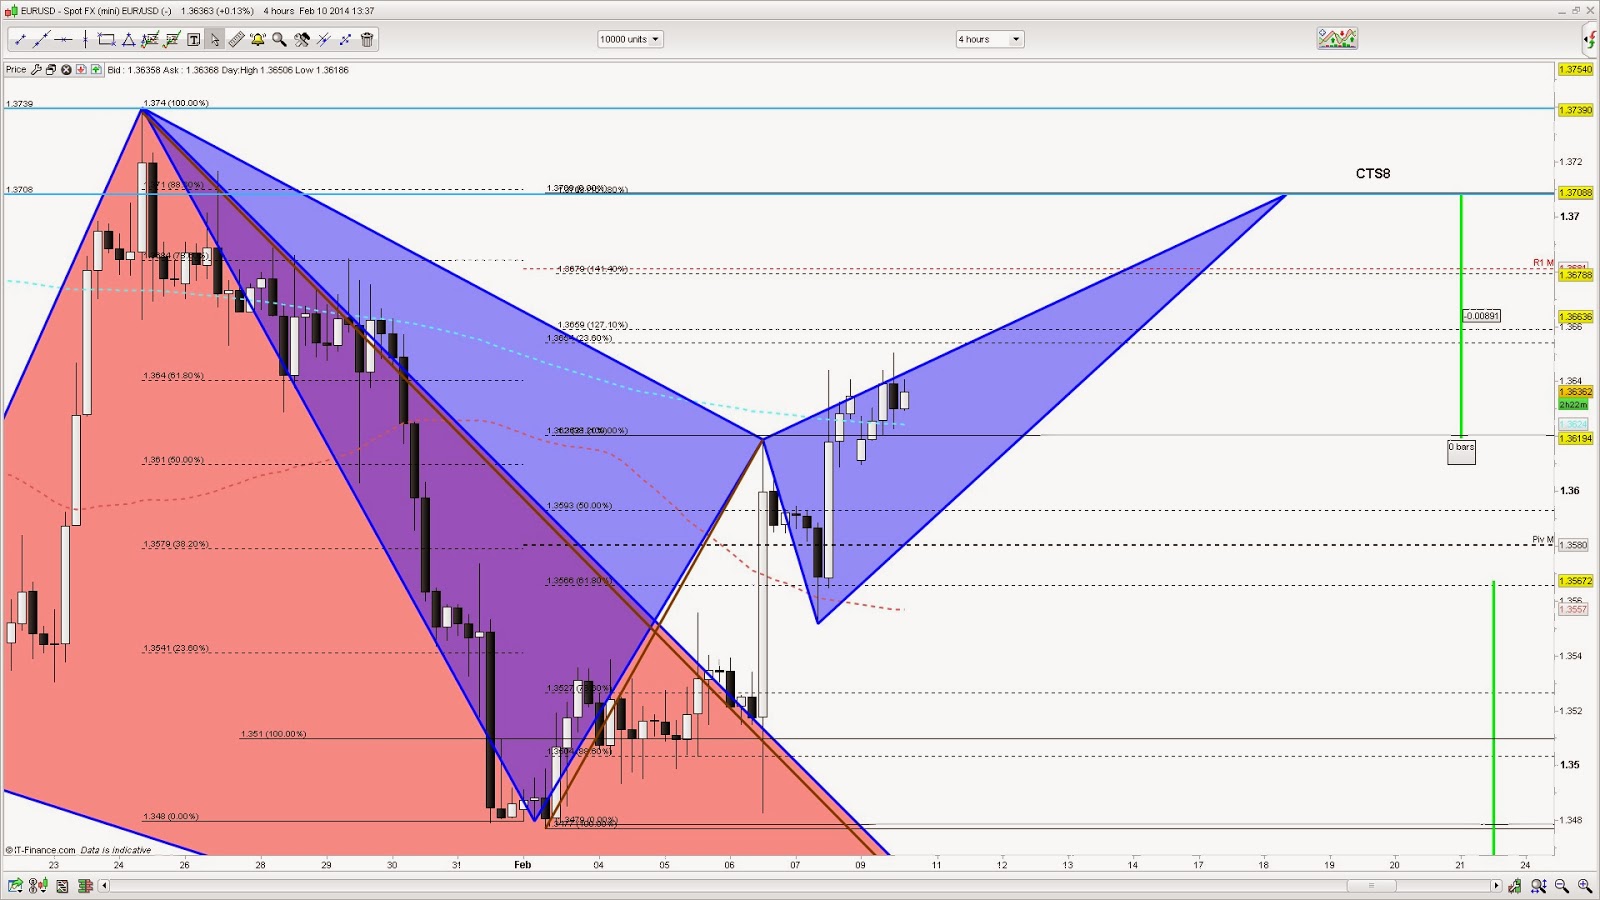The image size is (1600, 900).
Task: Click the left arrow of horizontal scrollbar
Action: tap(104, 886)
